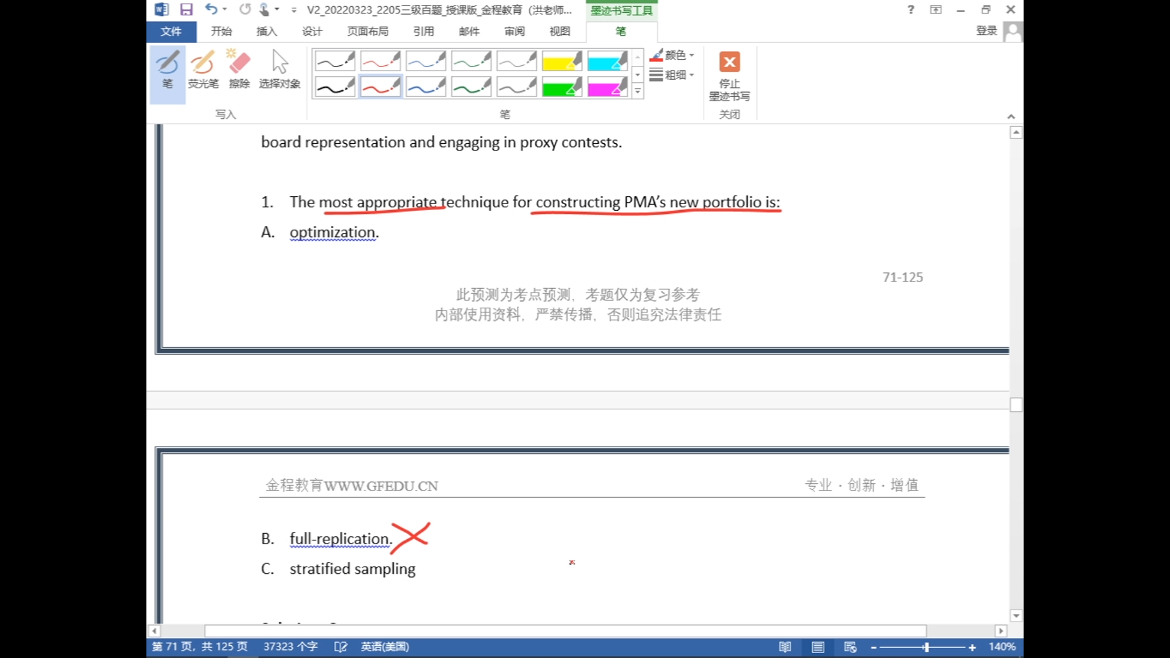
Task: Open Customize Quick Access Toolbar dropdown
Action: tap(294, 10)
